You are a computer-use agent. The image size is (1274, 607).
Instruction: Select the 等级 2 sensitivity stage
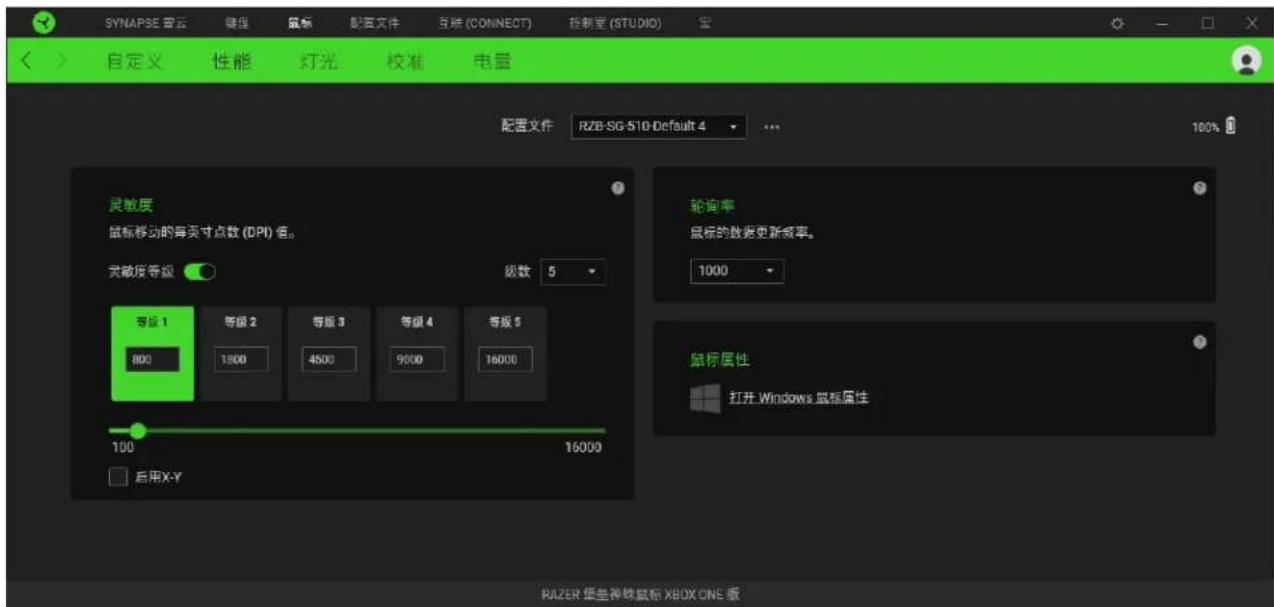[240, 354]
